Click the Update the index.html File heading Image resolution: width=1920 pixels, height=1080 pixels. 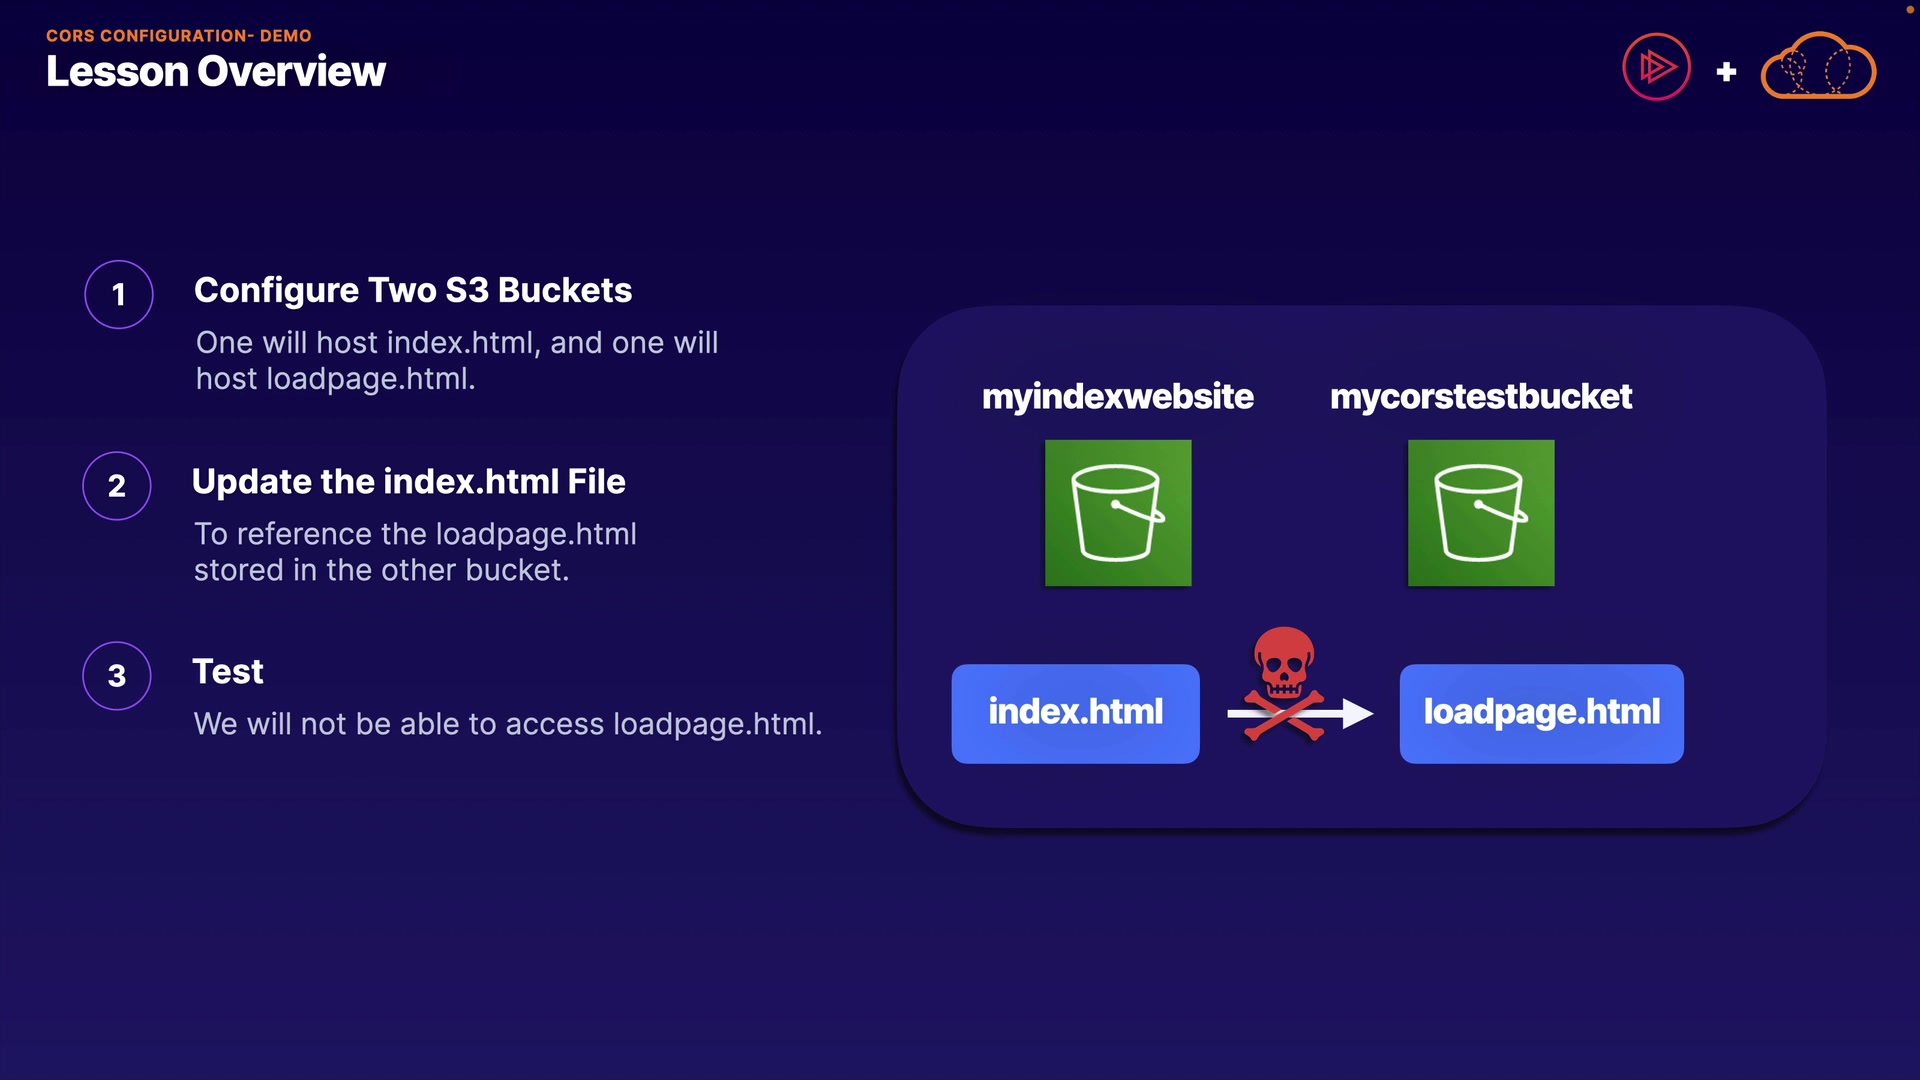[x=408, y=482]
